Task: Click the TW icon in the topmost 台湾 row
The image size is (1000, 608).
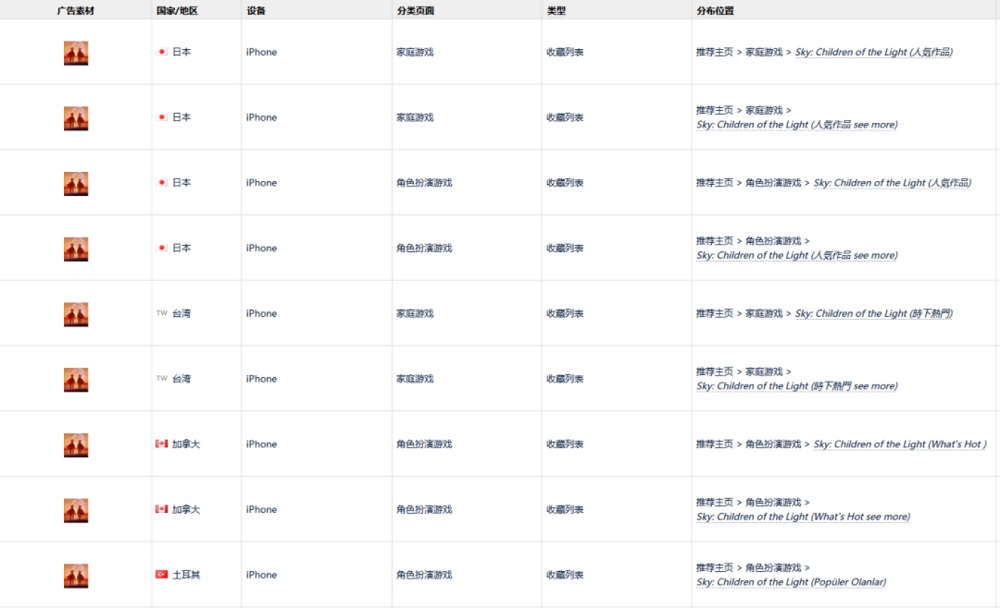Action: (161, 313)
